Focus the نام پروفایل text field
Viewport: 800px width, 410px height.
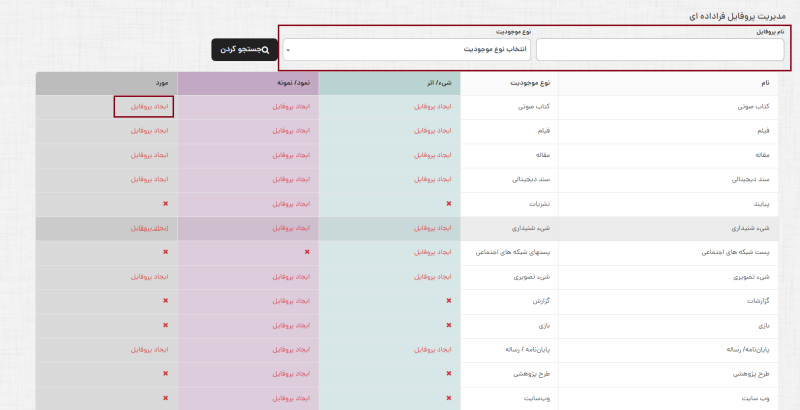pos(659,50)
